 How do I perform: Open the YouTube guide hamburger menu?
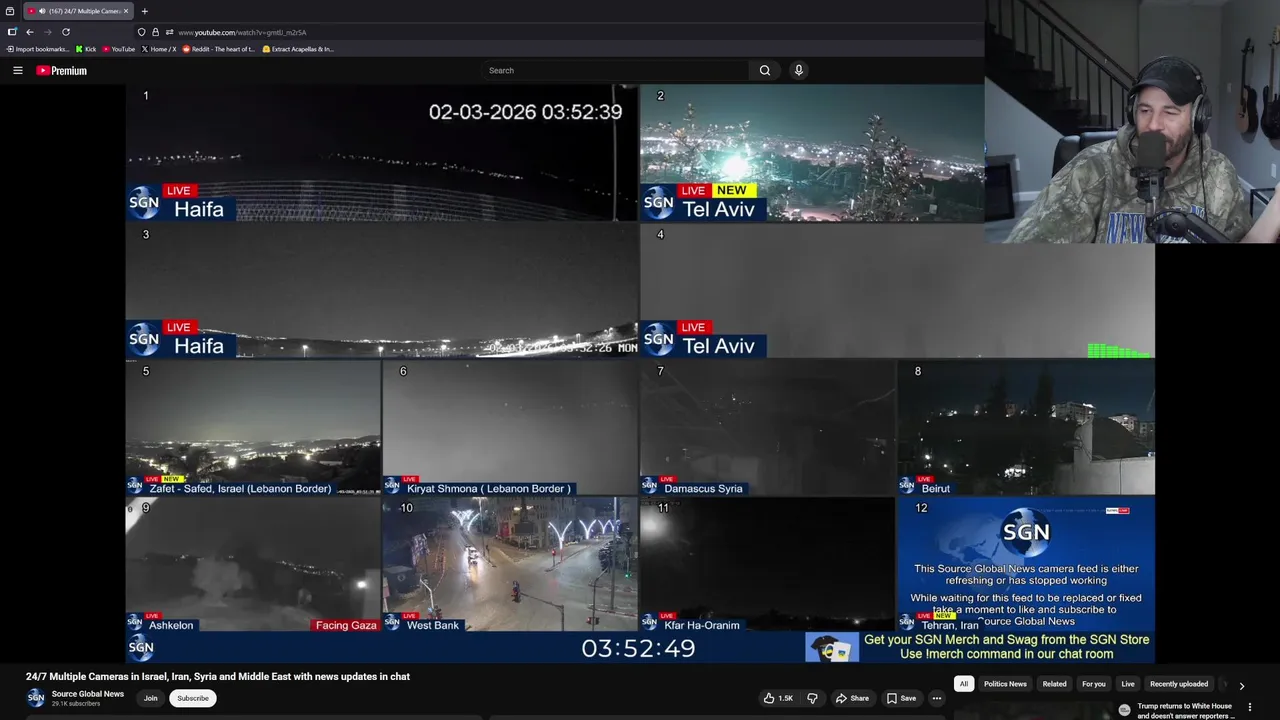17,70
